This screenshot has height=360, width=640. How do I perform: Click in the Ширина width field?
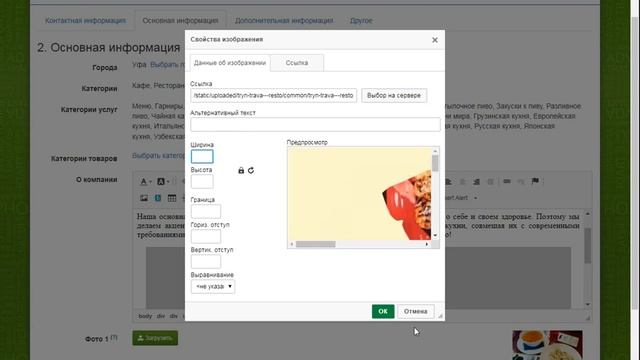(x=202, y=157)
